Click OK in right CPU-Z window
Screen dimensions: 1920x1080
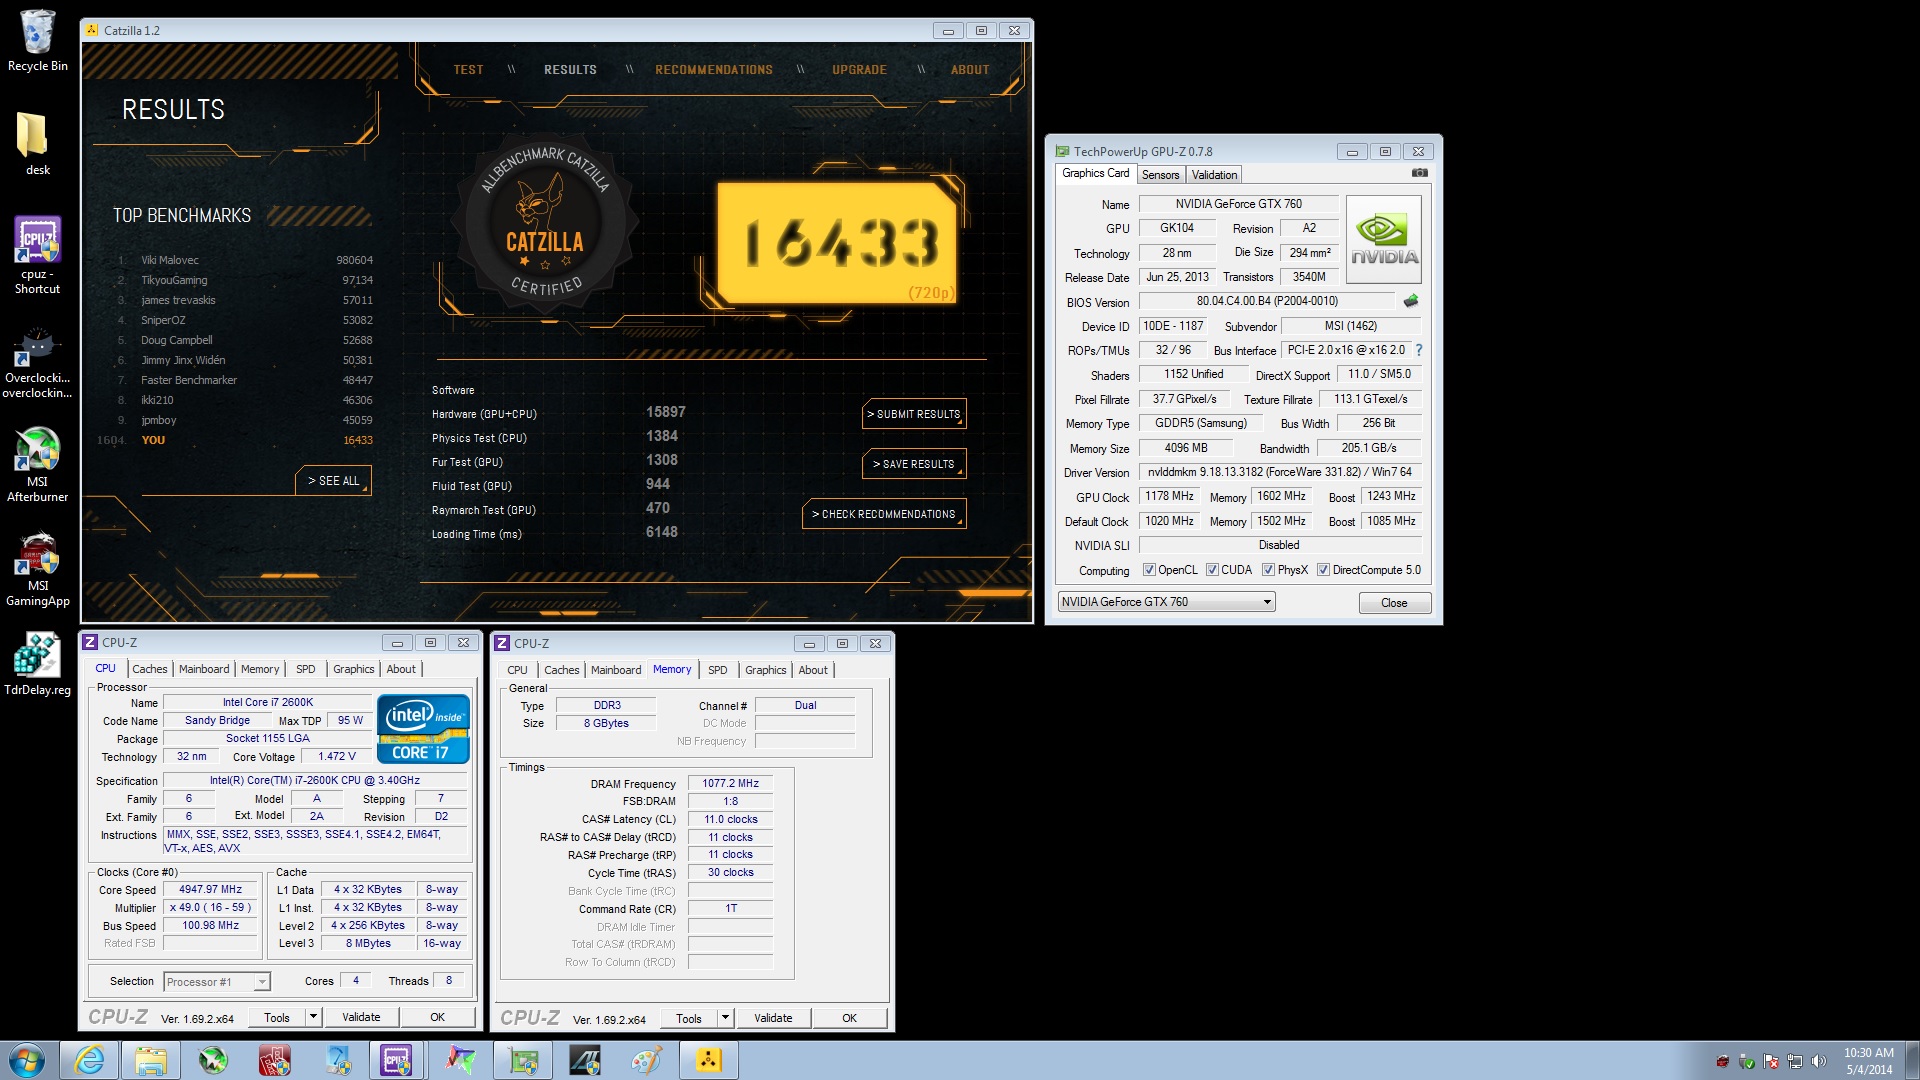click(x=849, y=1018)
